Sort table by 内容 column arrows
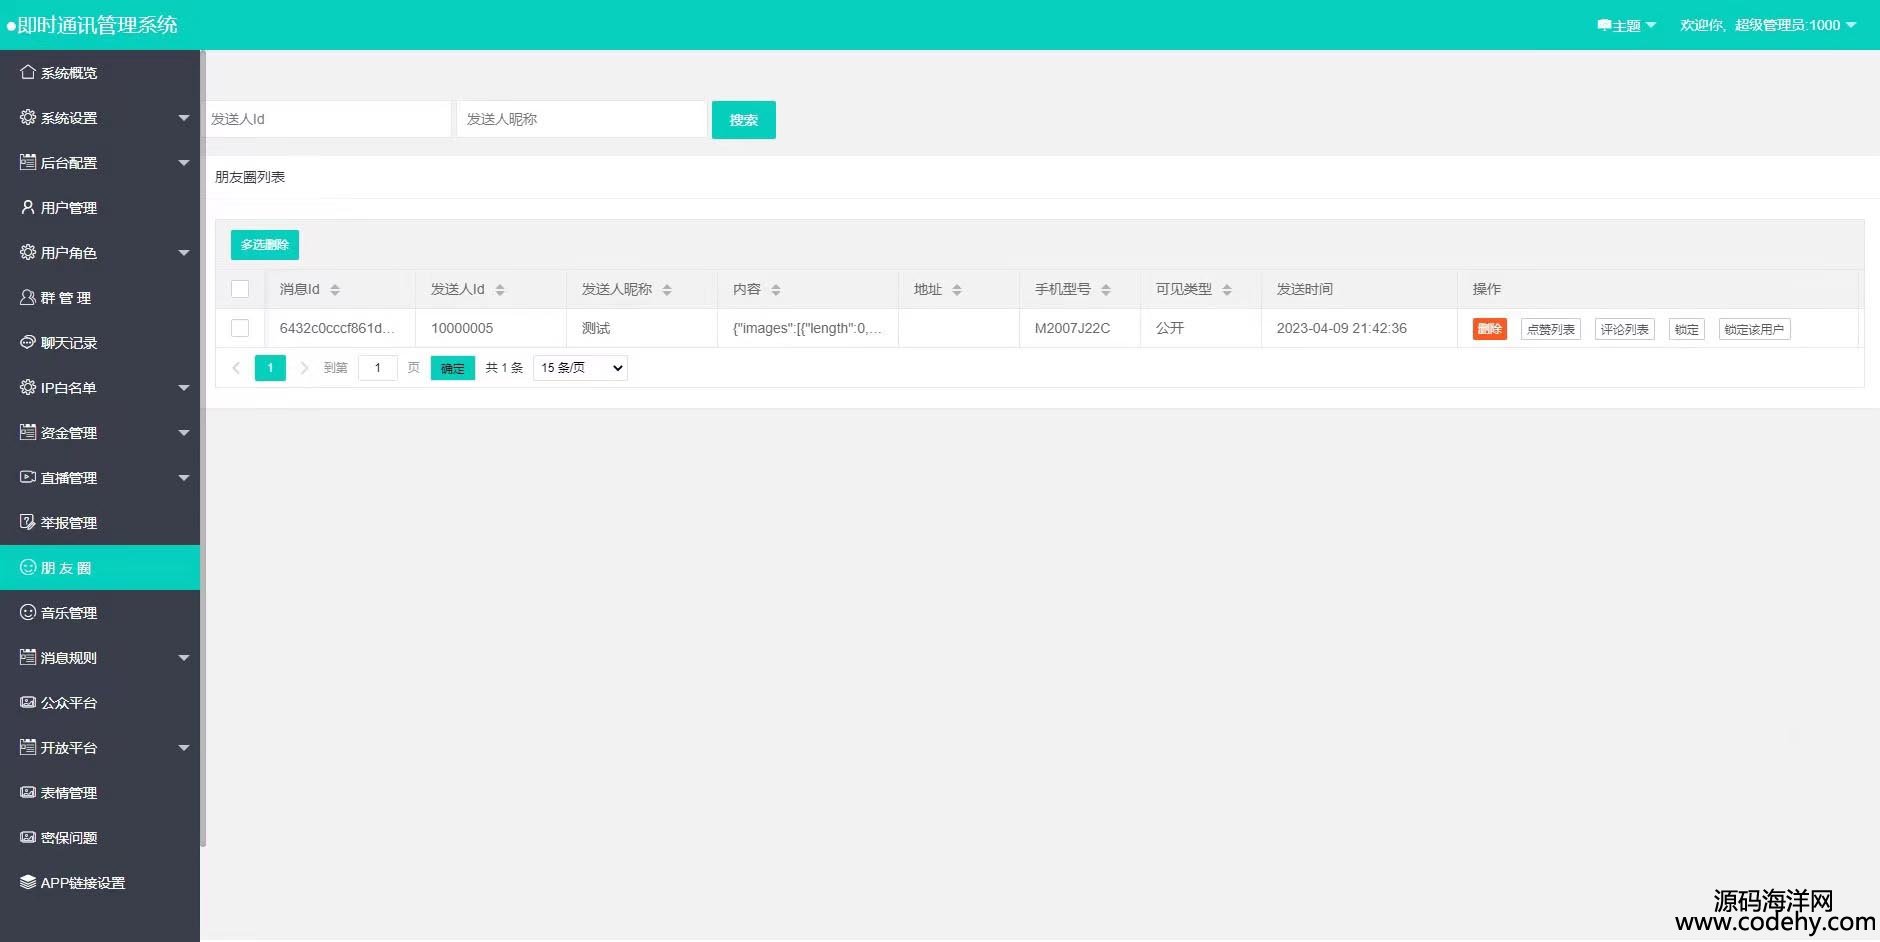Image resolution: width=1880 pixels, height=942 pixels. [x=776, y=290]
